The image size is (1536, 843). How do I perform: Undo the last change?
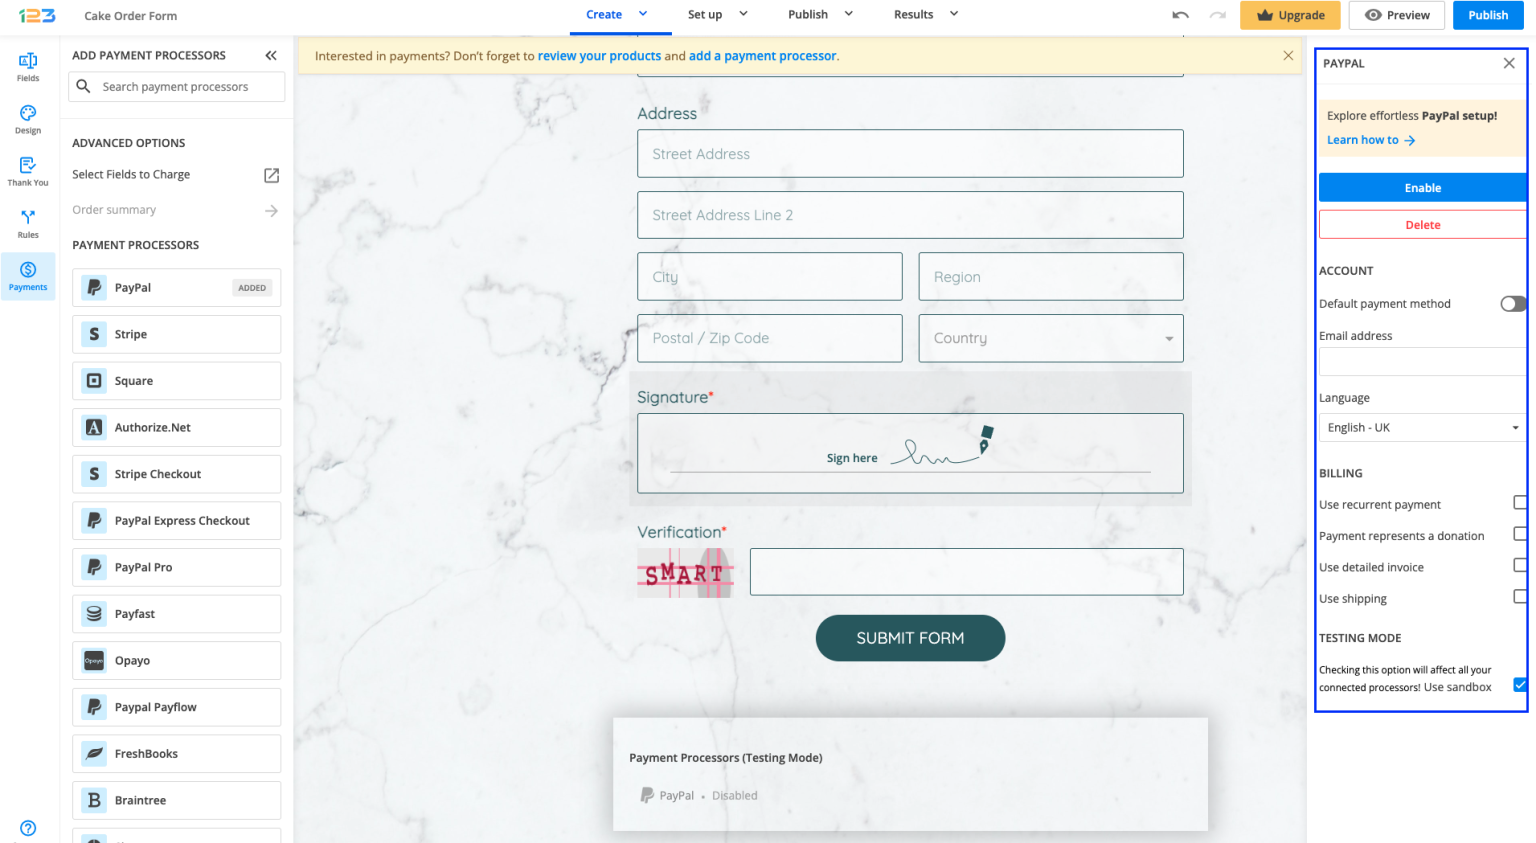1181,15
